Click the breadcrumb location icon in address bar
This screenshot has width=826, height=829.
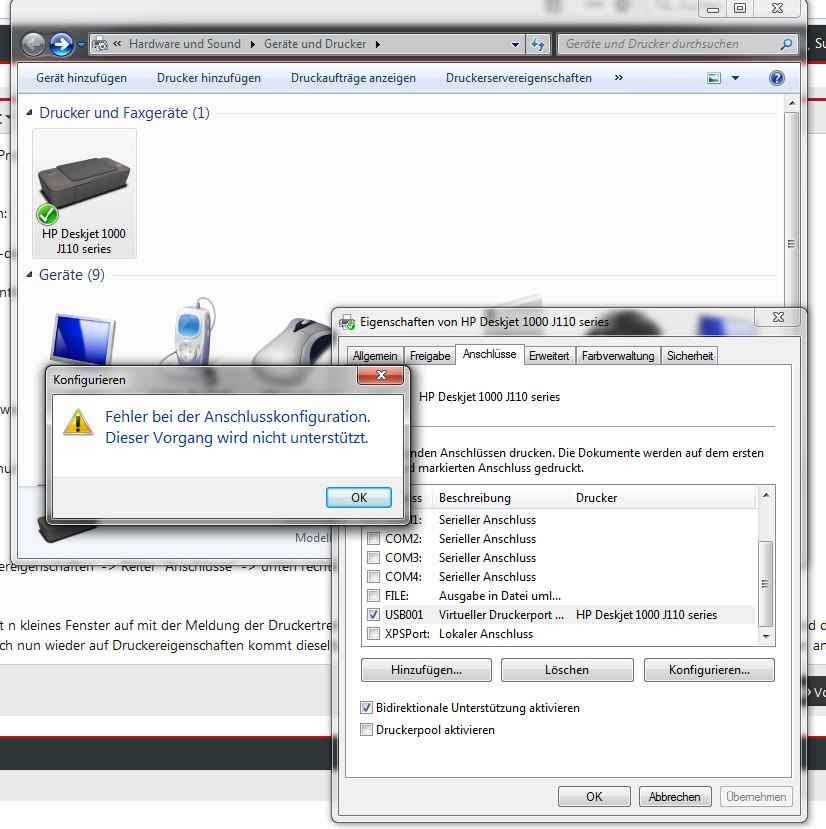(x=100, y=44)
